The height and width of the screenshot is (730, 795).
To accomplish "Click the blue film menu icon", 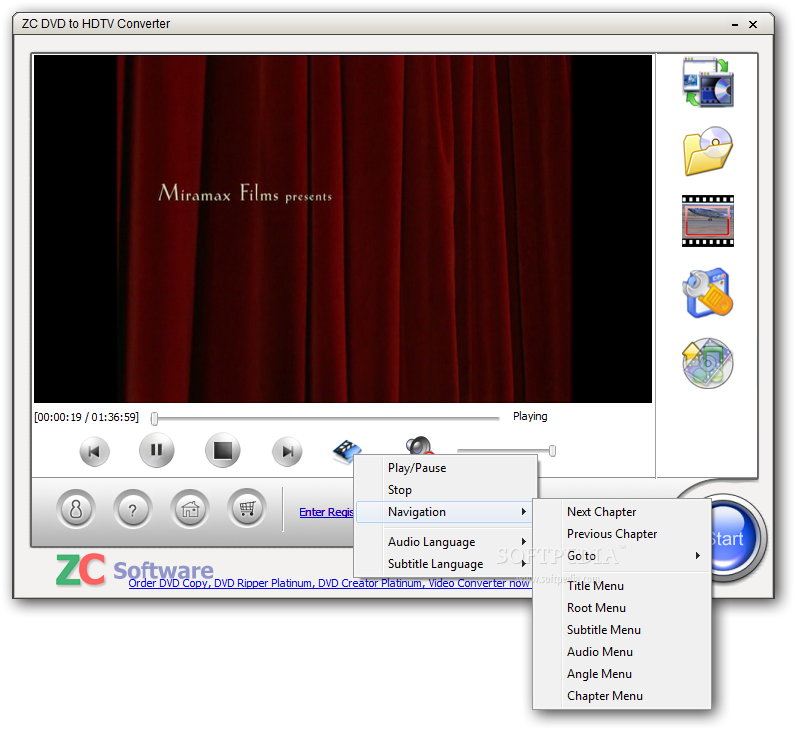I will (x=347, y=450).
